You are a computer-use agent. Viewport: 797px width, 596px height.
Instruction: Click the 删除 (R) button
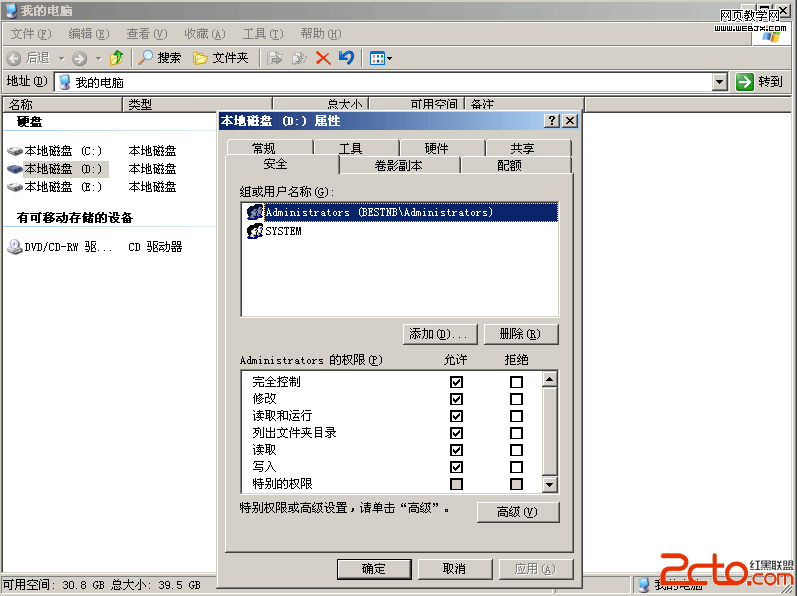(x=521, y=334)
